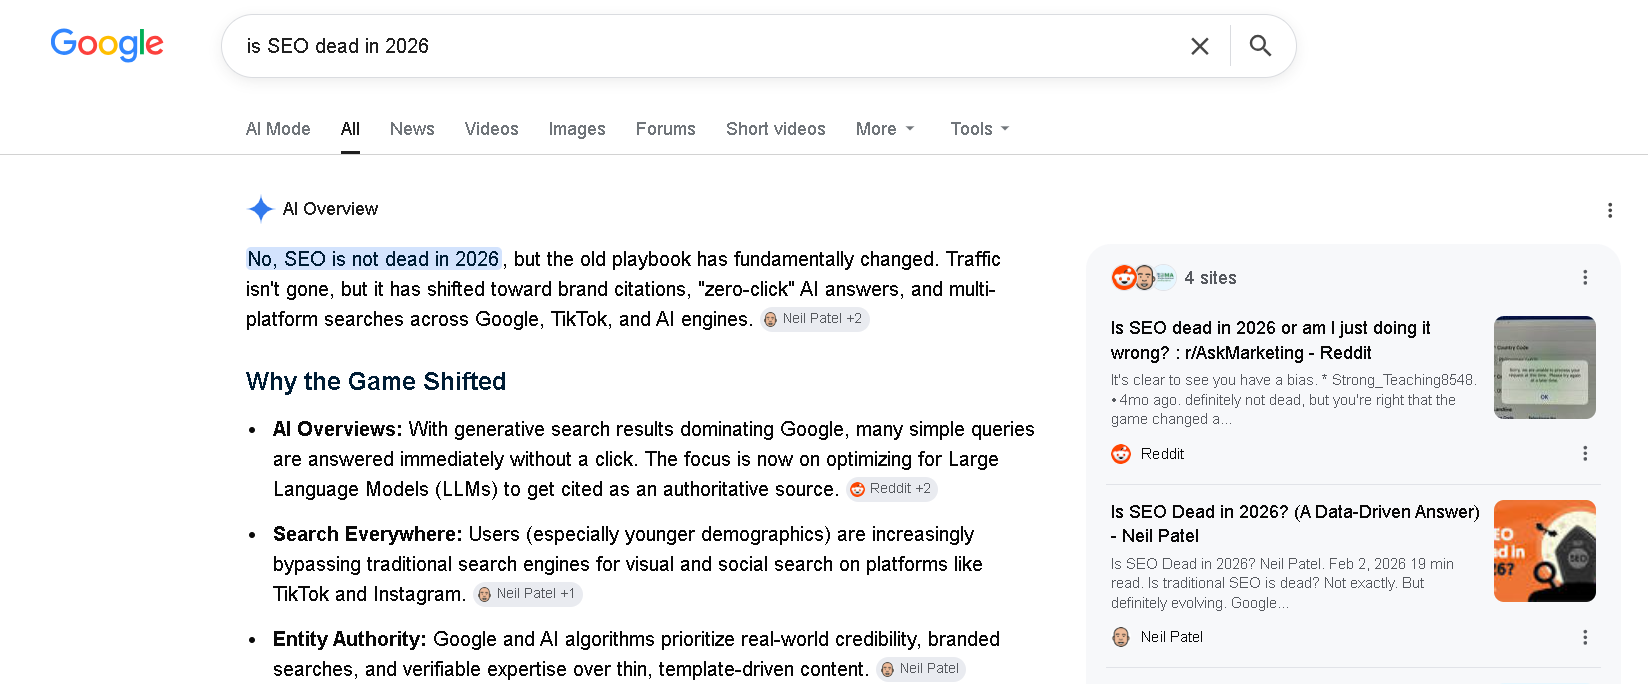
Task: Open the Neil Patel 'Data-Driven Answer' link
Action: pyautogui.click(x=1295, y=524)
